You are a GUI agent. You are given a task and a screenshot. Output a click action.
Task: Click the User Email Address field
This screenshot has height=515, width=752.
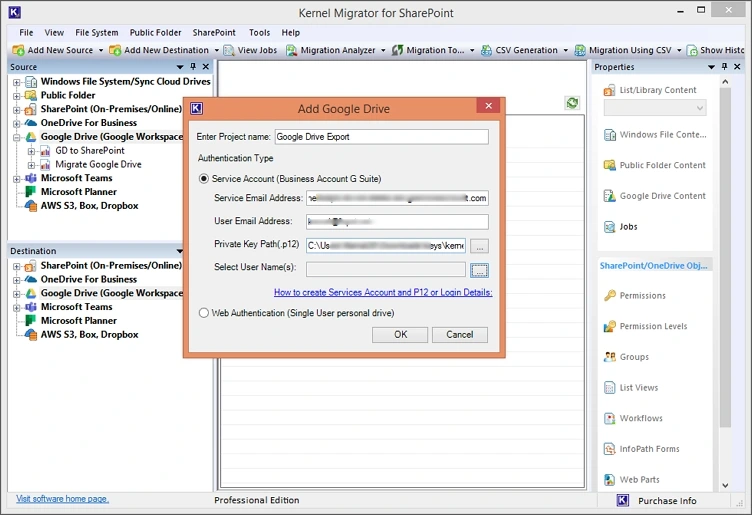397,222
